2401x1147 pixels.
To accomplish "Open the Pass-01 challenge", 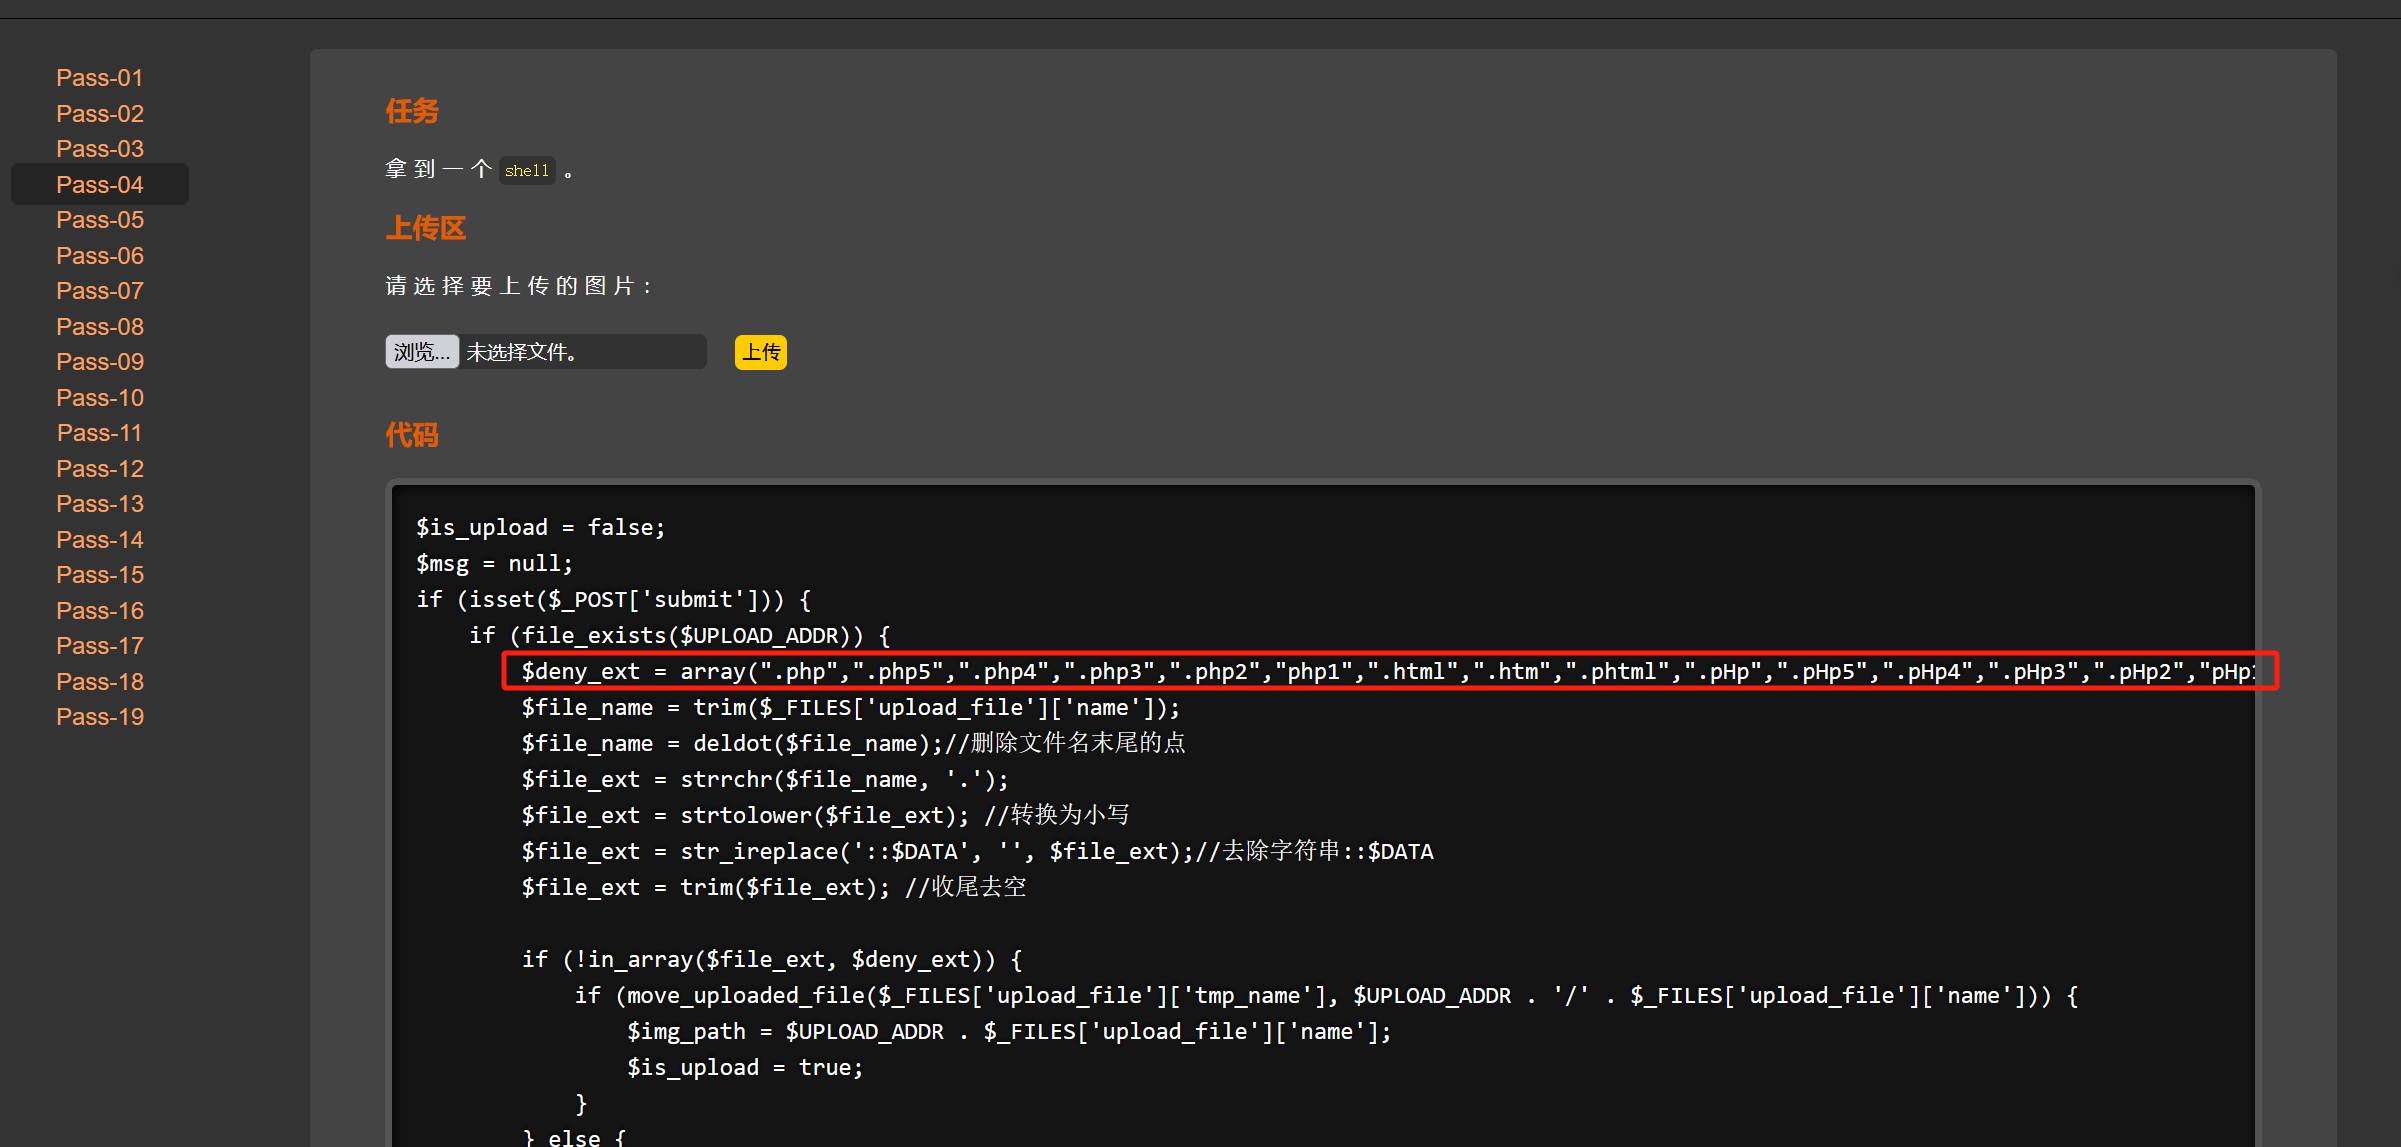I will tap(100, 78).
